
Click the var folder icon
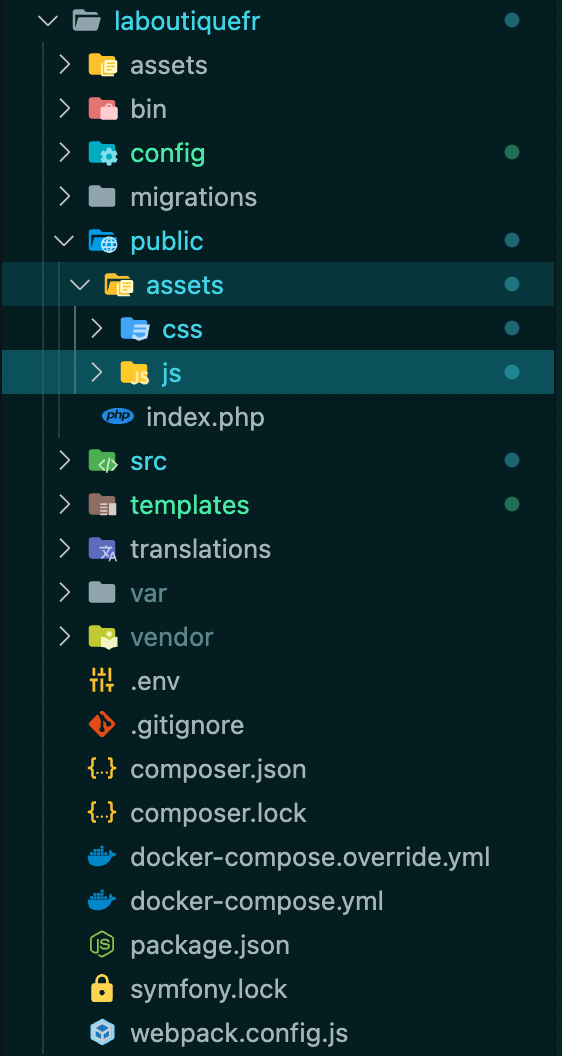pyautogui.click(x=102, y=593)
